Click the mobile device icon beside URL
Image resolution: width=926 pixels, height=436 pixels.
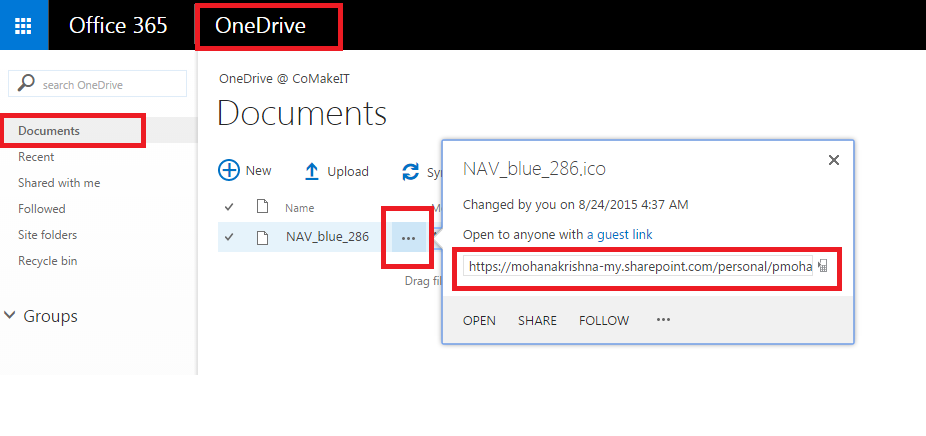823,266
